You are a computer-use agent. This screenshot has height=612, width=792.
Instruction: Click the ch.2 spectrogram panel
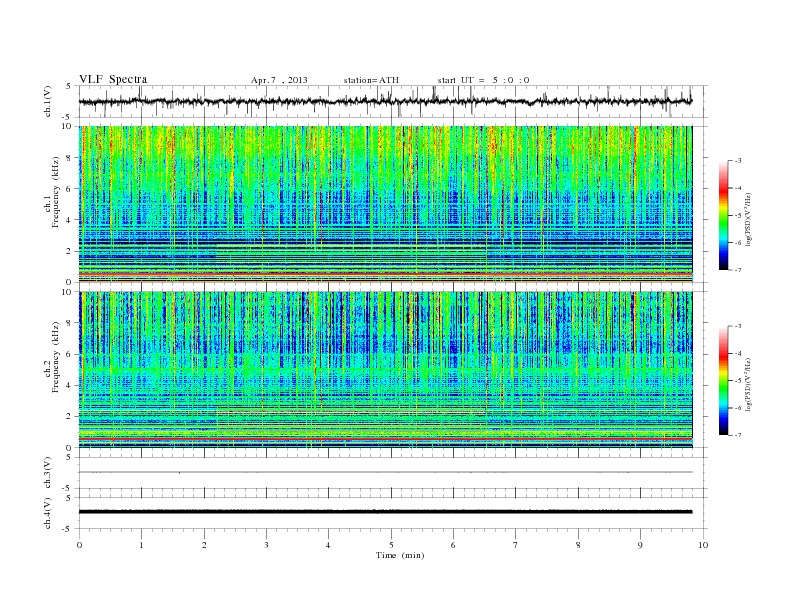coord(386,370)
